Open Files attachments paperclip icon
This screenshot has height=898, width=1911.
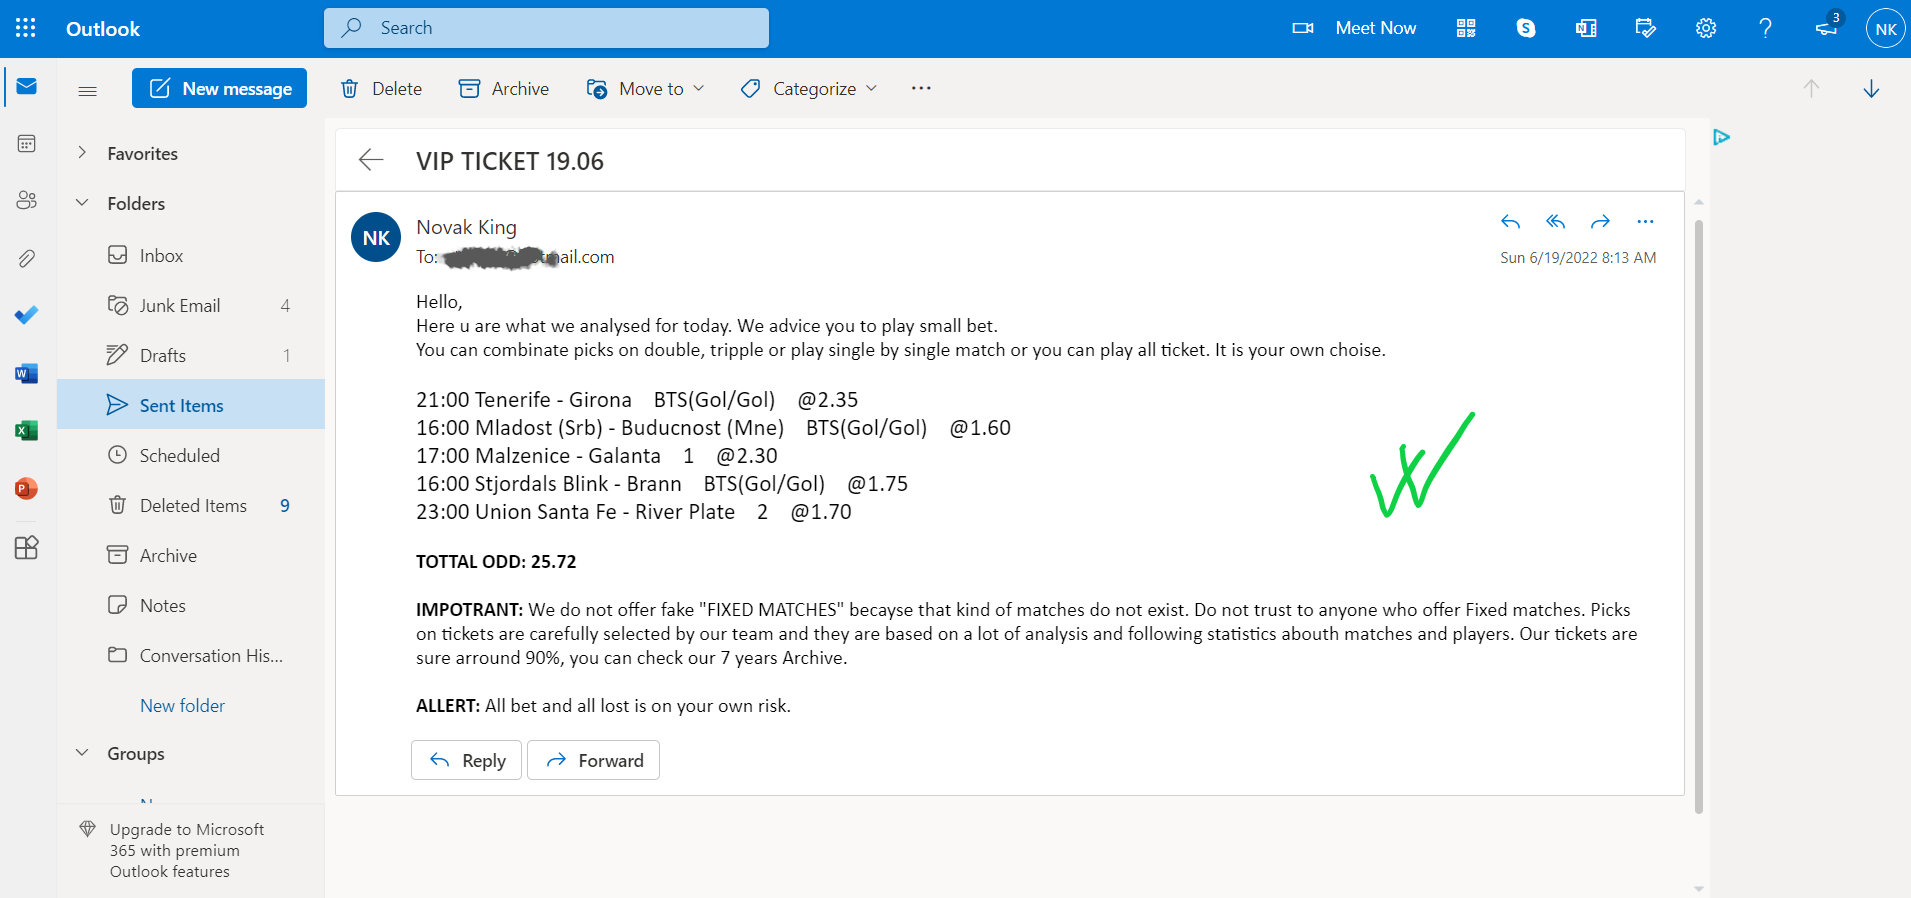coord(27,259)
